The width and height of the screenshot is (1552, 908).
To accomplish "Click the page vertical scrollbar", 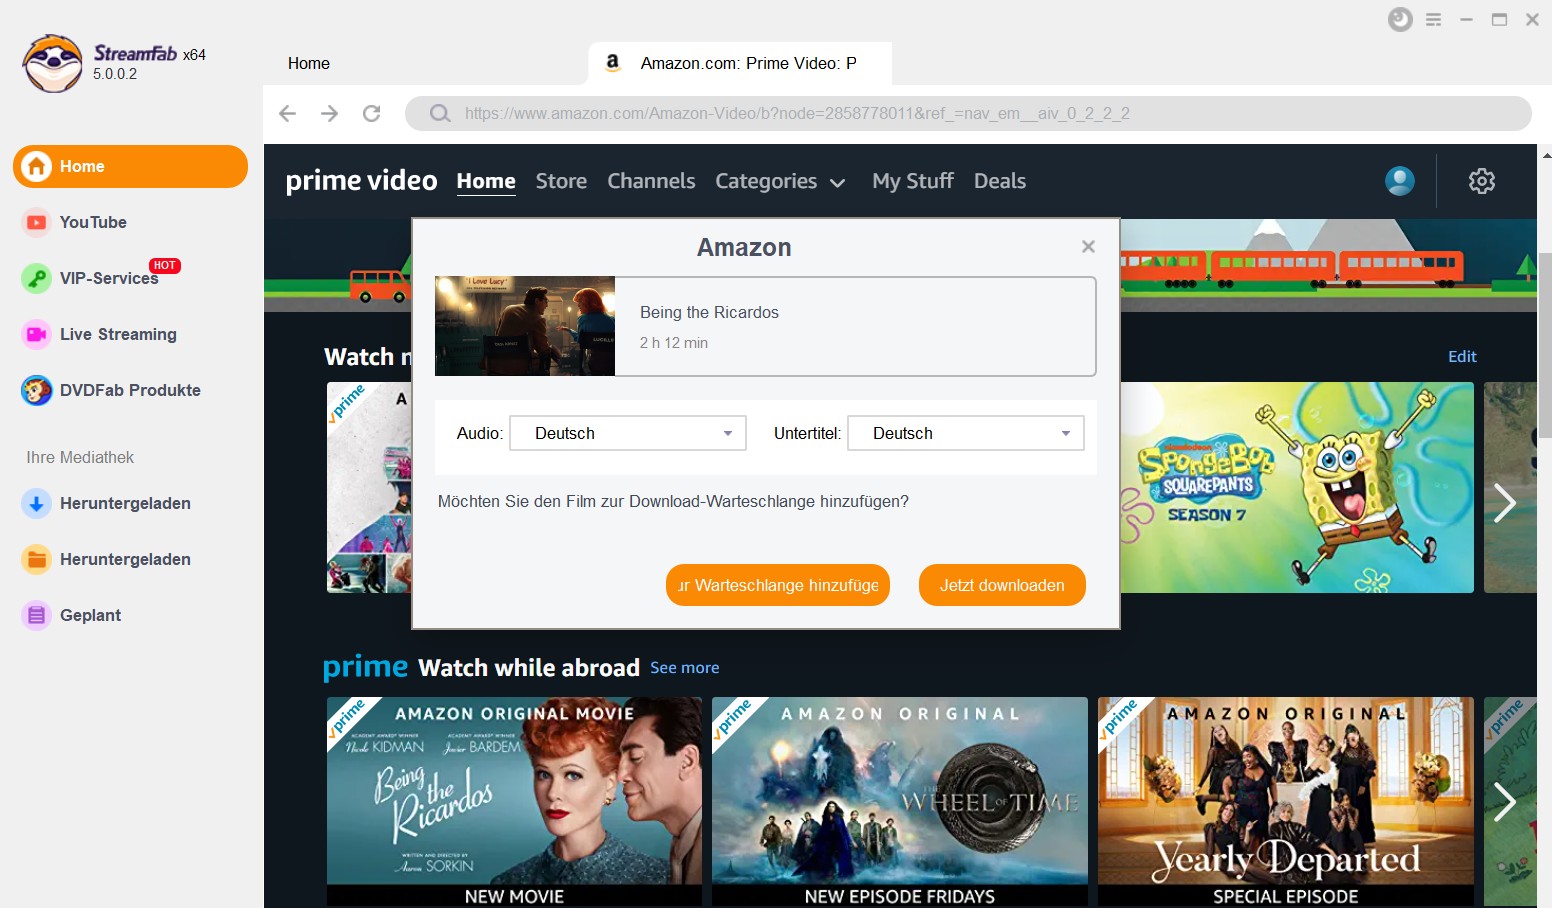I will [x=1545, y=345].
